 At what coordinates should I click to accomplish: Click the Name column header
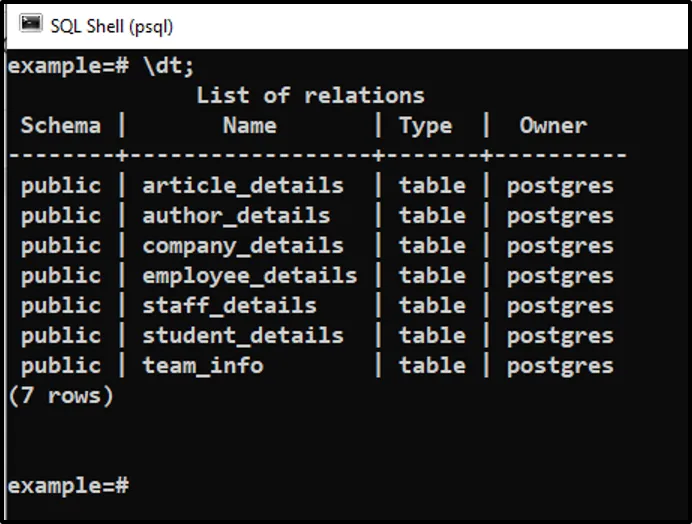coord(249,126)
